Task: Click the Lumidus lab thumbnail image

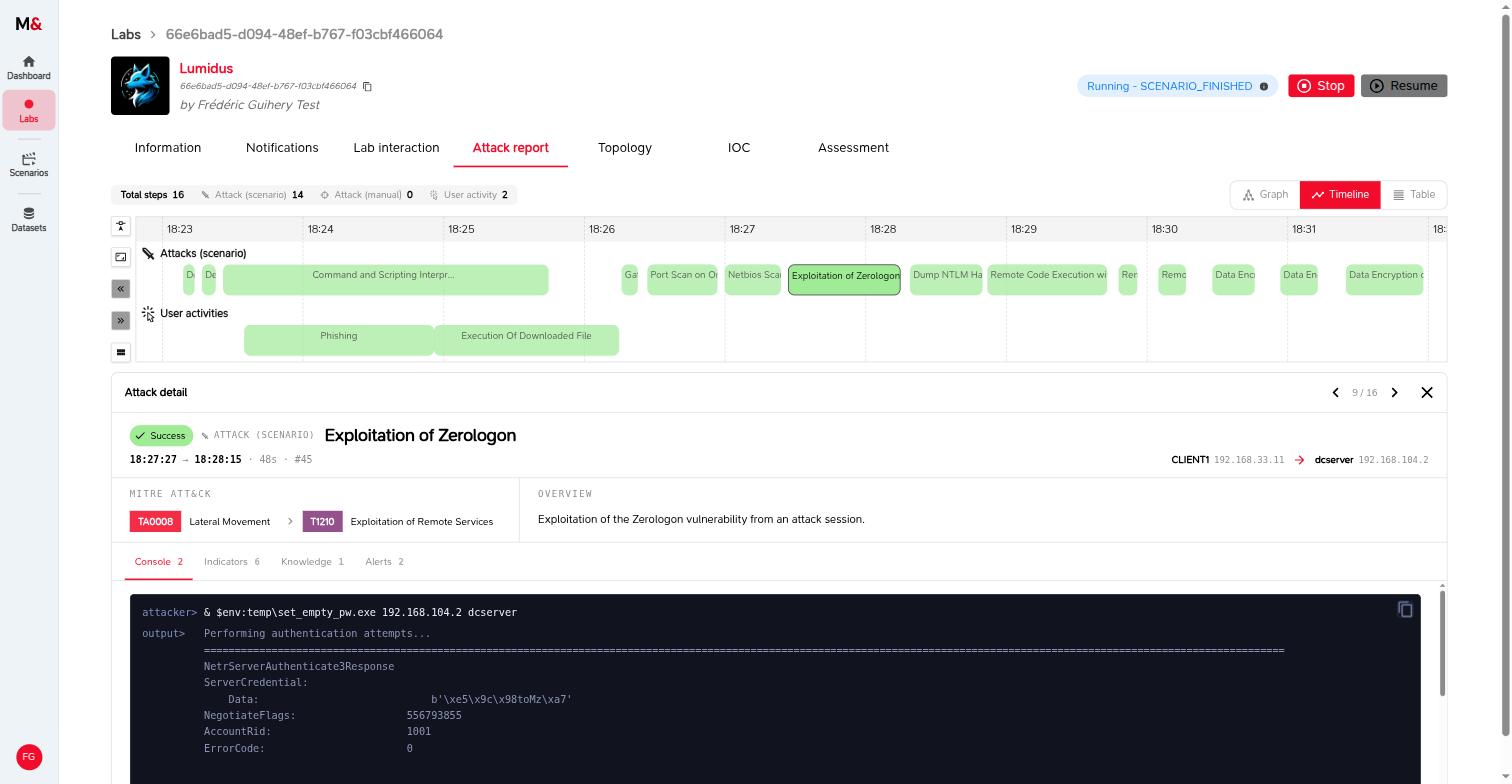Action: pyautogui.click(x=140, y=86)
